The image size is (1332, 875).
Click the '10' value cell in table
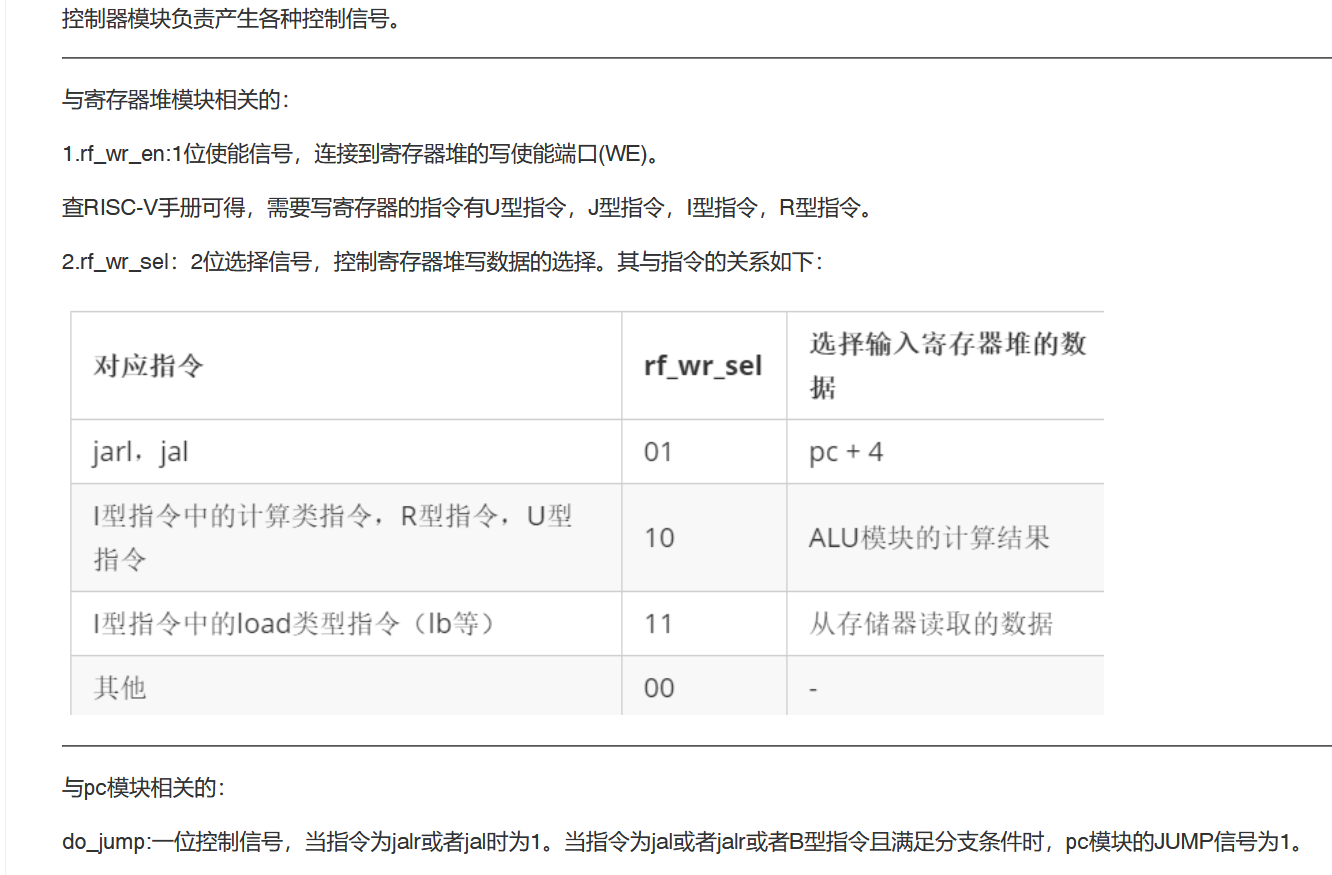click(659, 538)
